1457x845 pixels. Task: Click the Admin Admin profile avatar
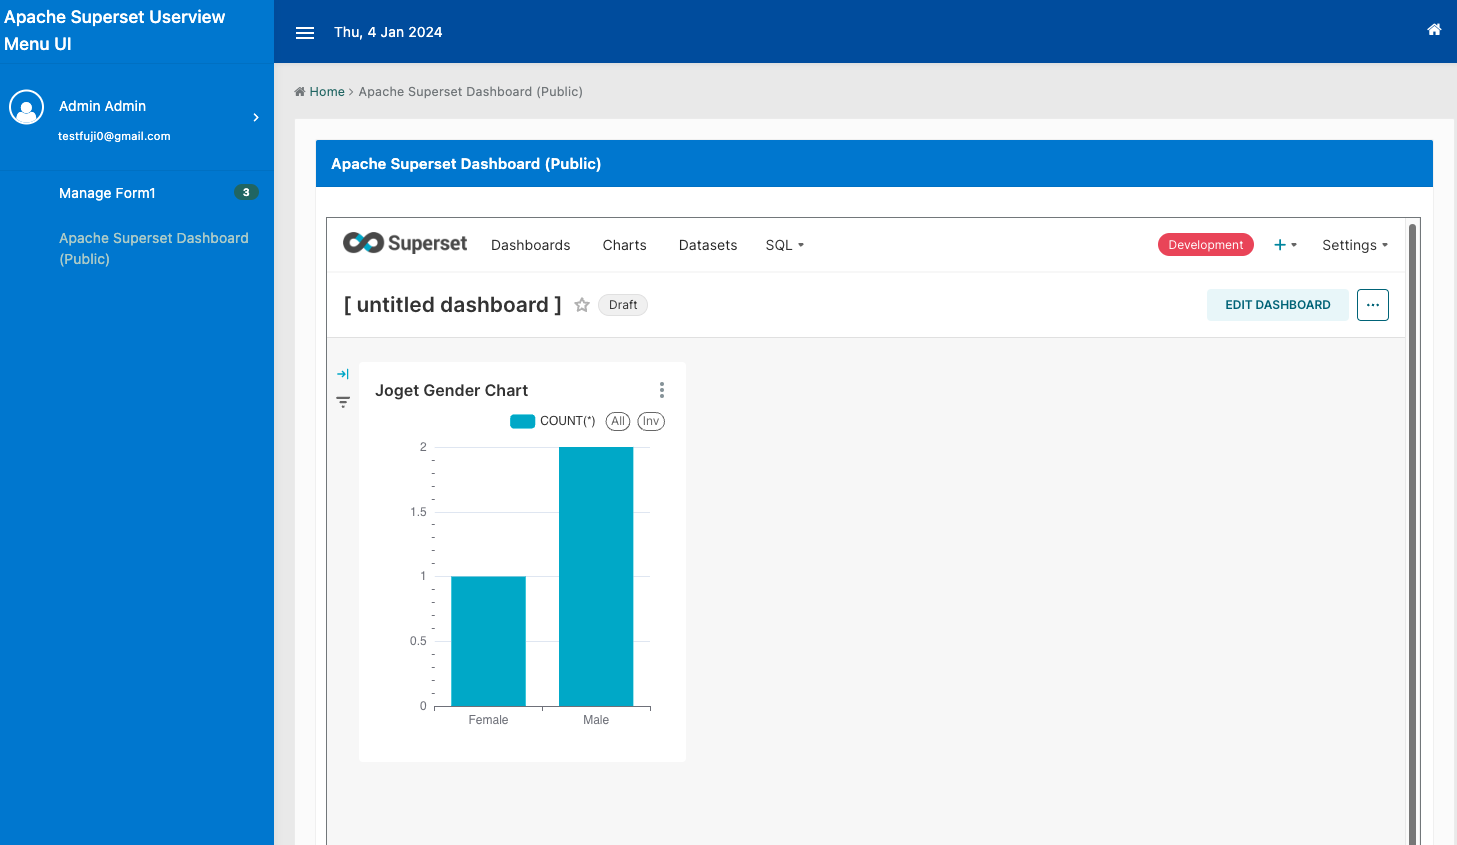pyautogui.click(x=27, y=107)
